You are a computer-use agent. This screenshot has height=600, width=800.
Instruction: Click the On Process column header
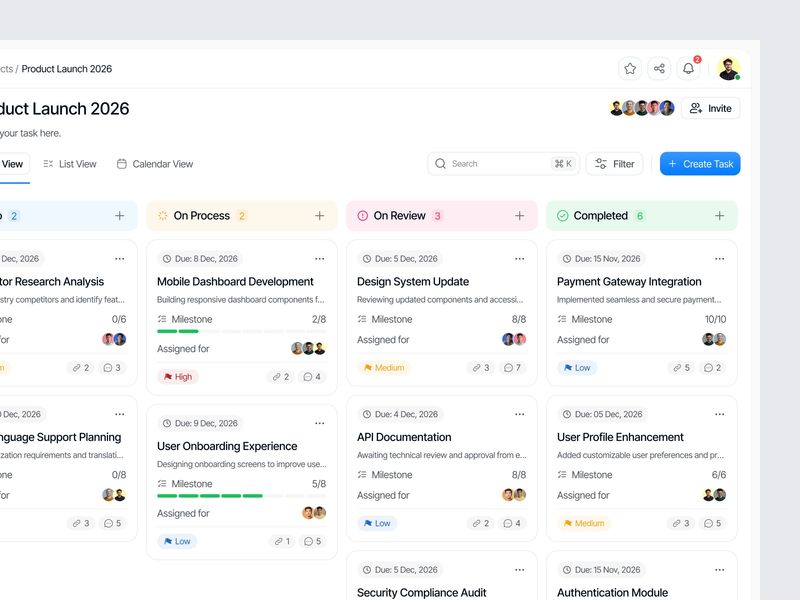pos(242,216)
